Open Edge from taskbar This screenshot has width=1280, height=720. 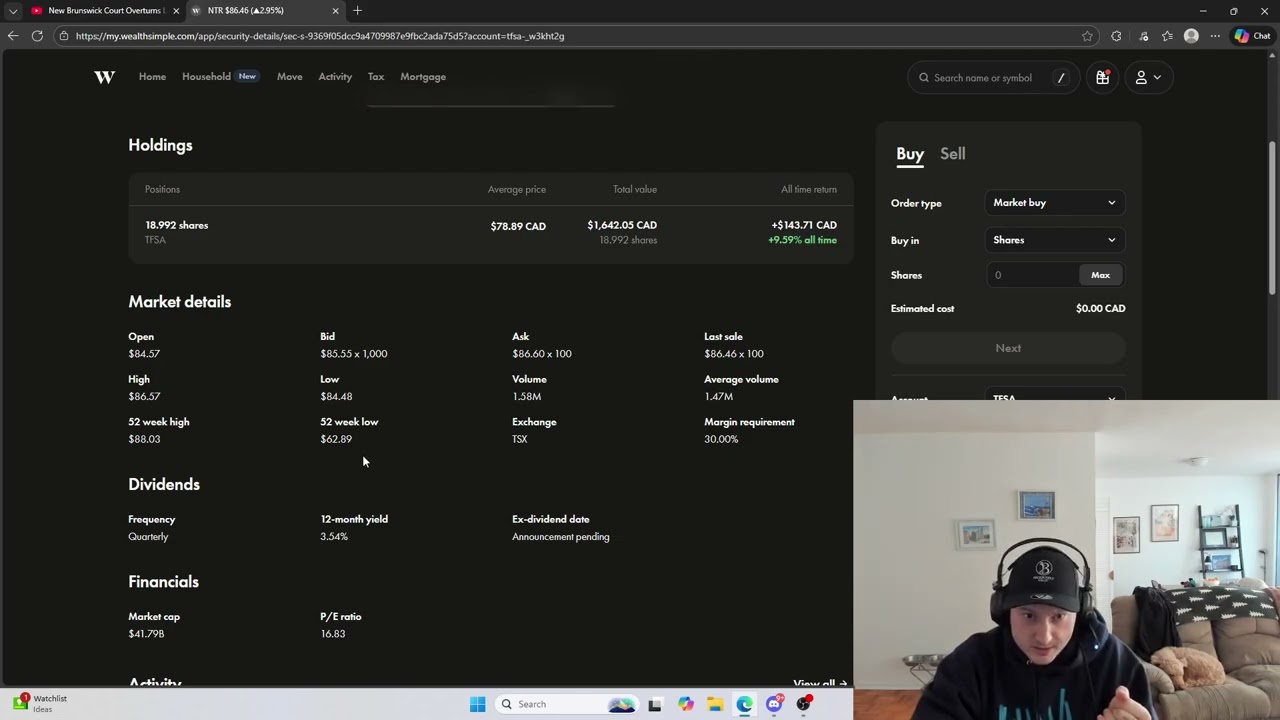tap(744, 704)
